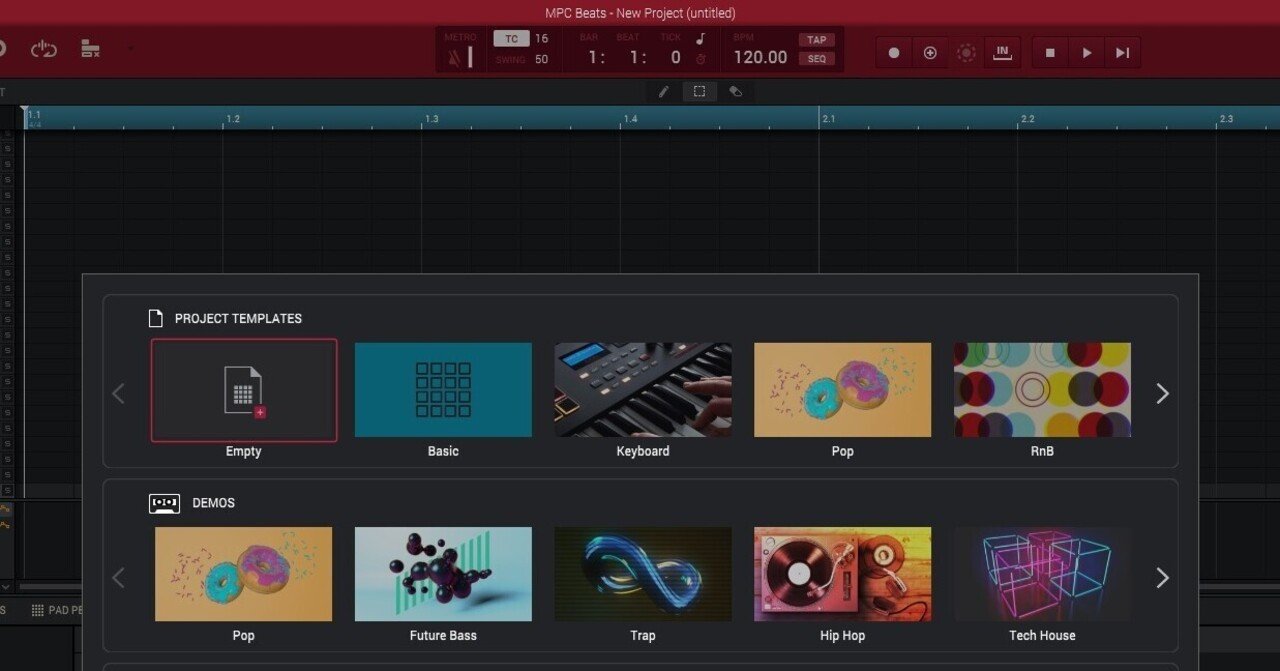
Task: Click the lower orange automation icon at left
Action: coord(6,524)
